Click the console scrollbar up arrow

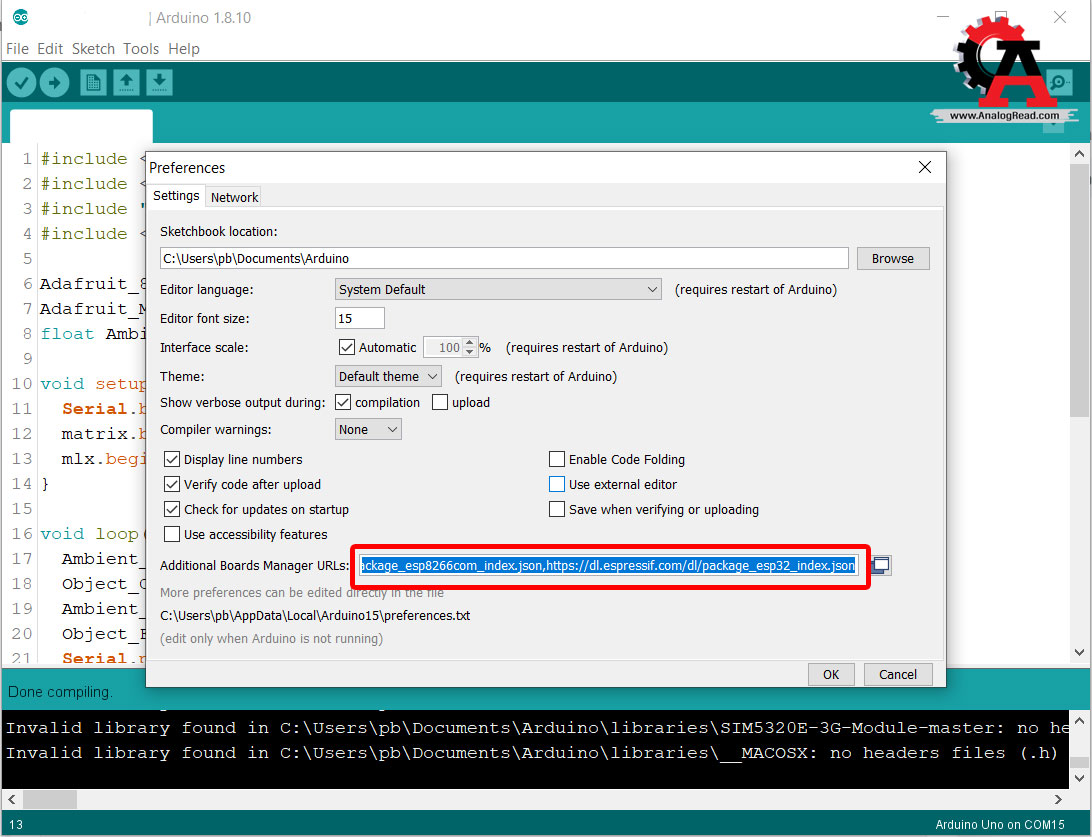tap(1079, 720)
